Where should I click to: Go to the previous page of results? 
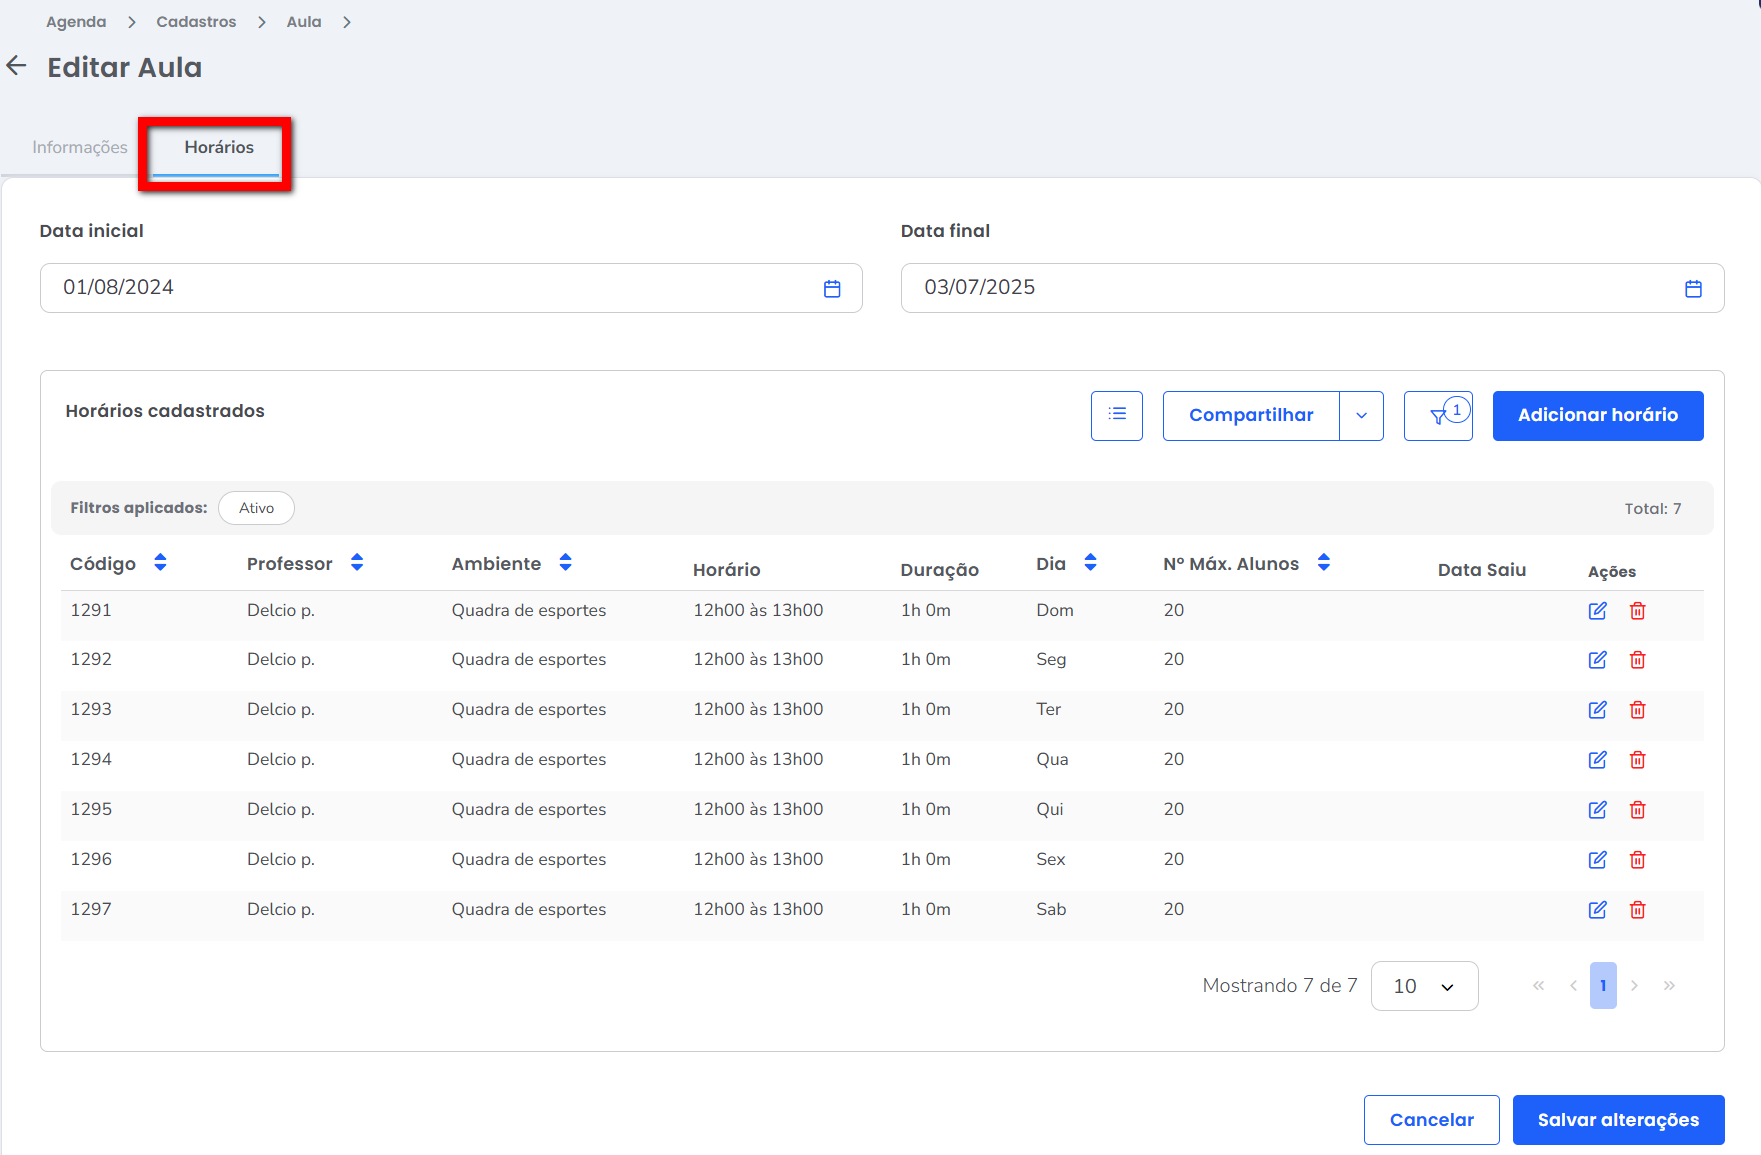[1573, 986]
